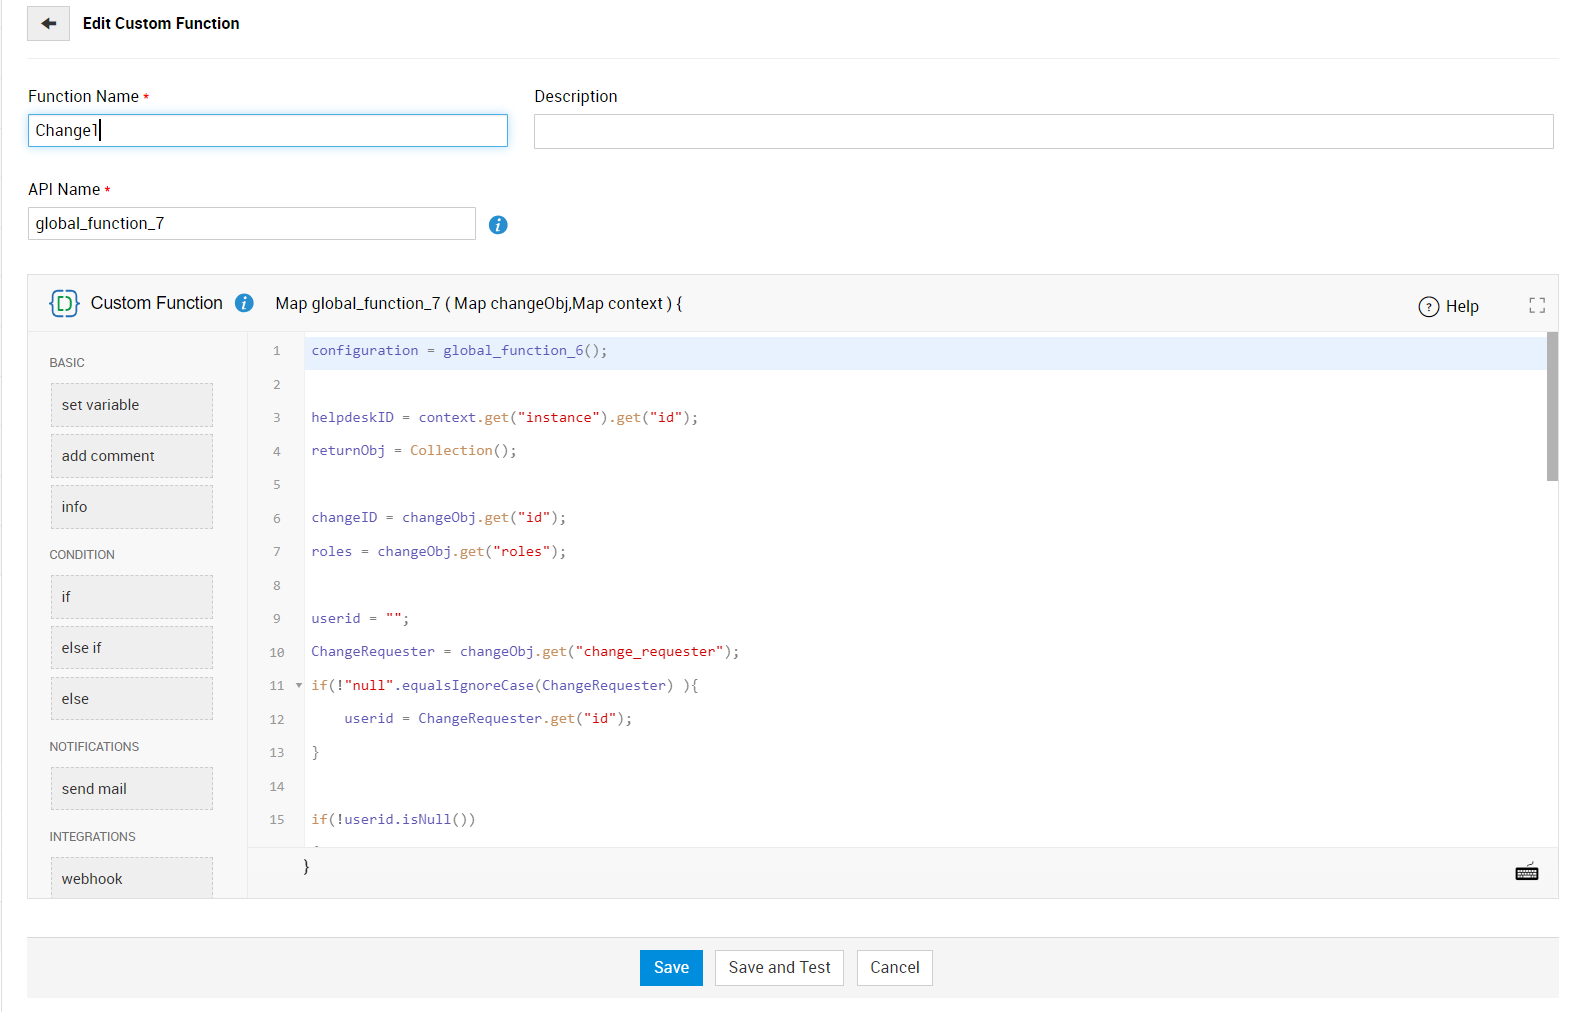Viewport: 1571px width, 1012px height.
Task: Collapse the code fold at line 11
Action: coord(299,686)
